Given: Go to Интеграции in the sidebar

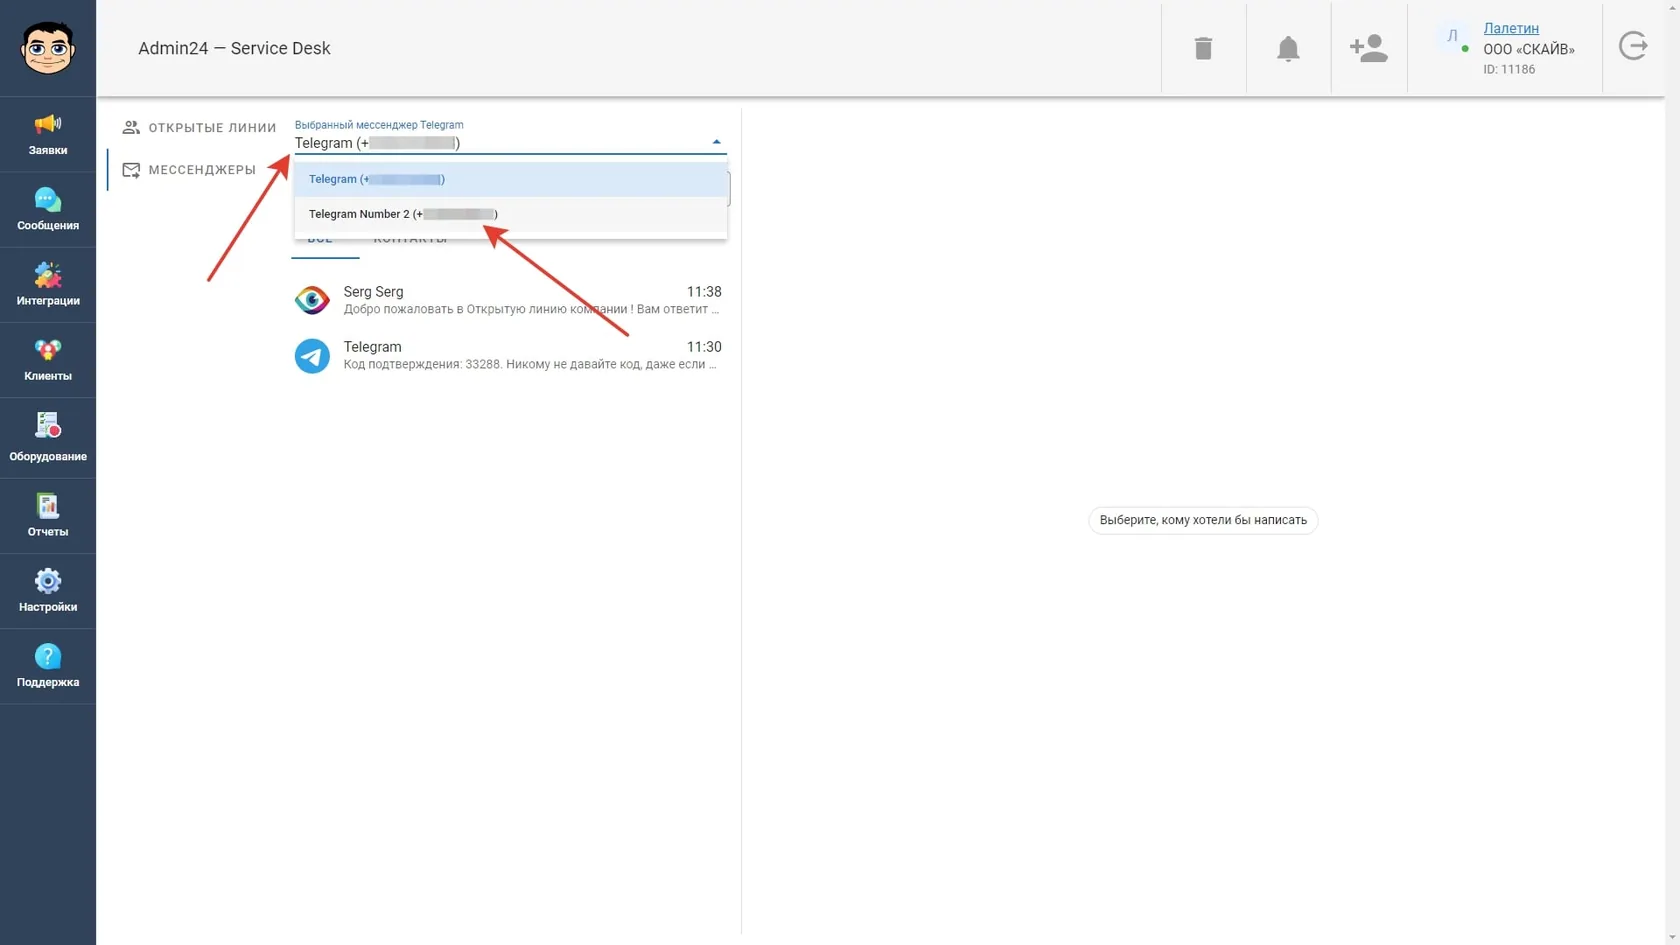Looking at the screenshot, I should 48,285.
